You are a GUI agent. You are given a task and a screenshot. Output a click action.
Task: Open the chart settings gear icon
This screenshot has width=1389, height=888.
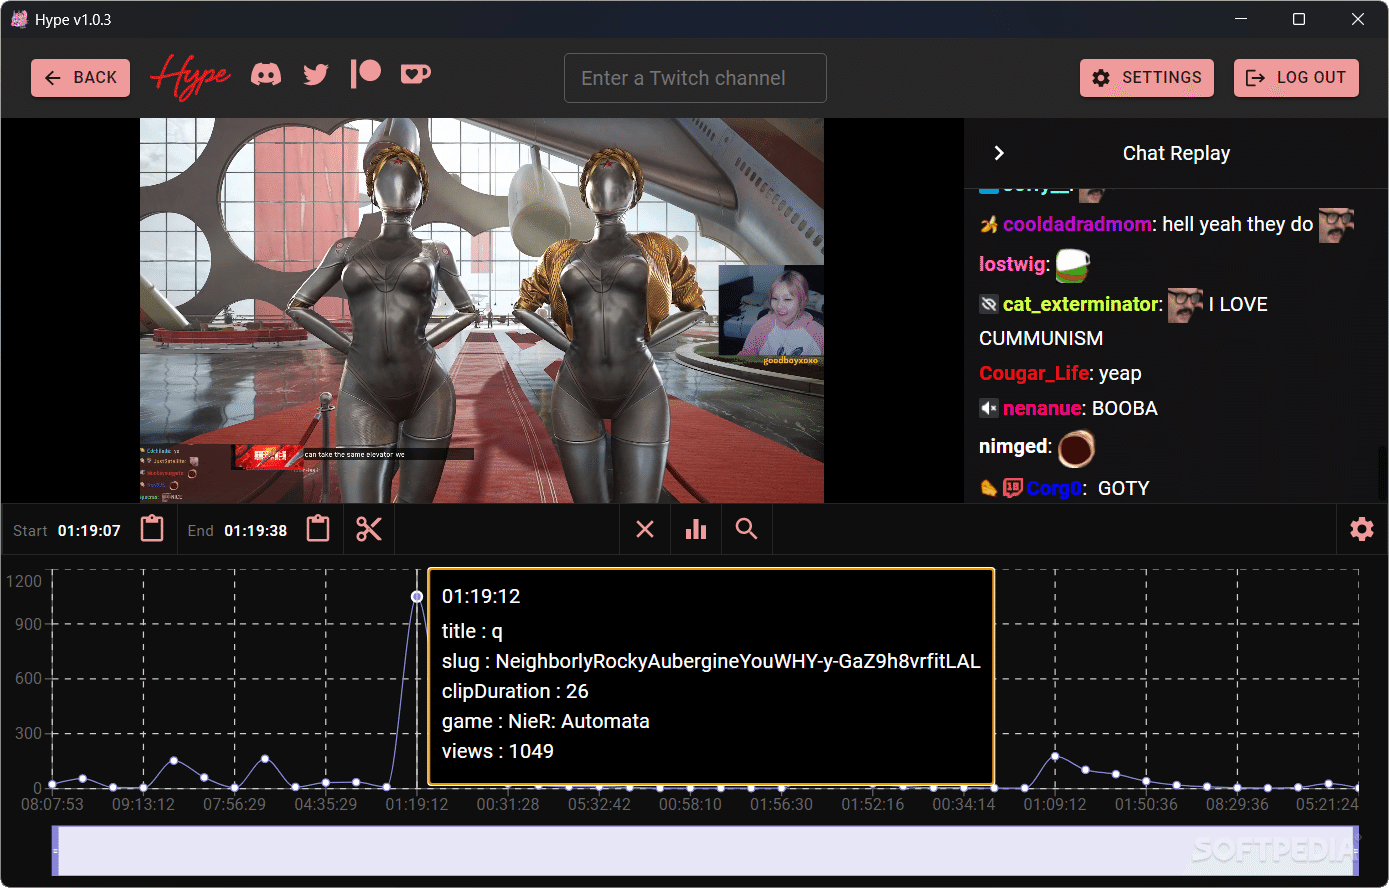tap(1362, 529)
